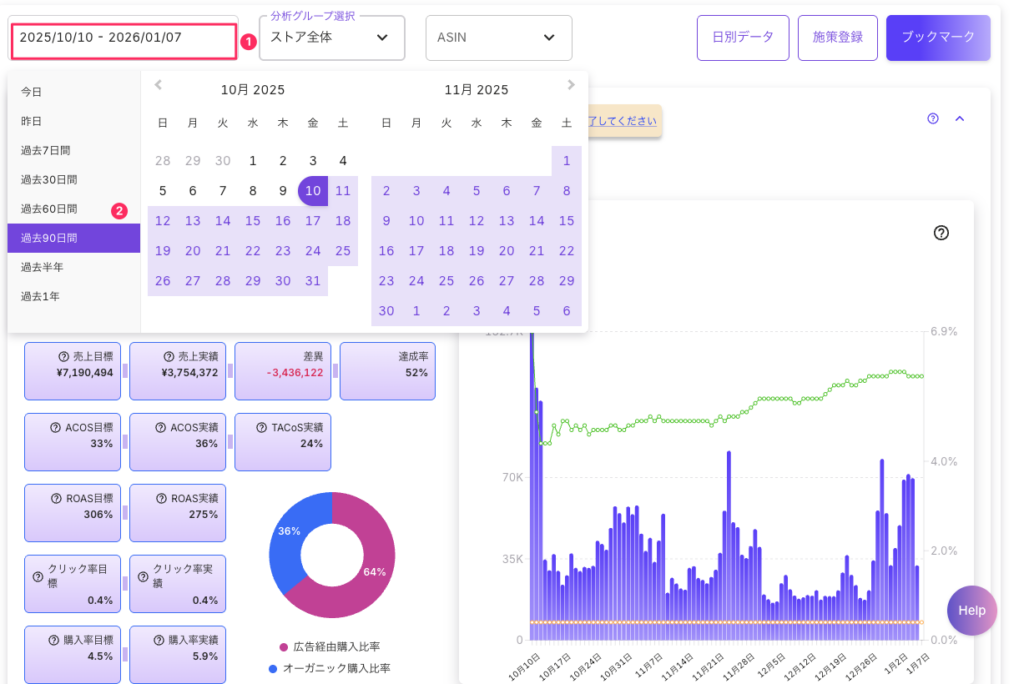Click help icon next to 売上目標
Viewport: 1024px width, 684px height.
[x=63, y=357]
